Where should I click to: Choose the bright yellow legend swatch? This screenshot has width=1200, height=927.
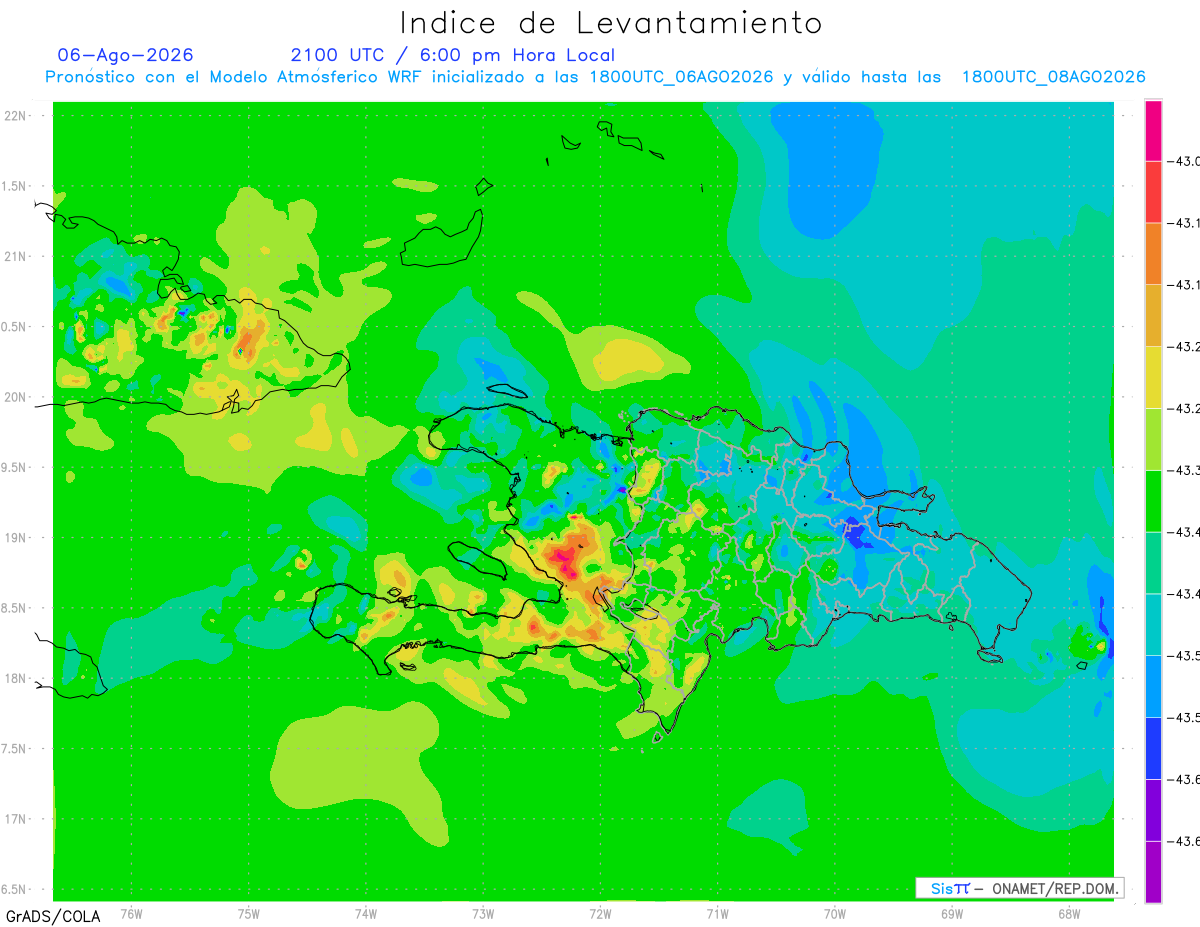point(1153,377)
